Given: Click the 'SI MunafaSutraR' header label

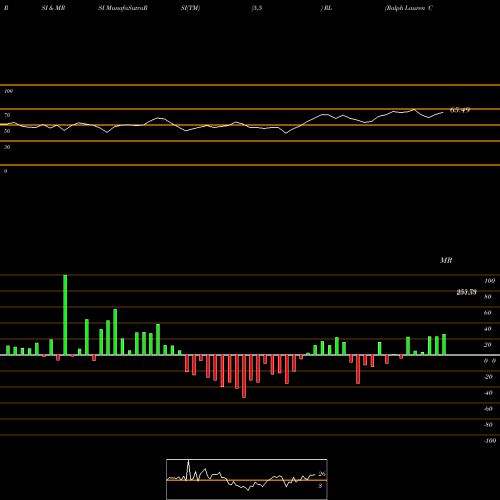Looking at the screenshot, I should pos(123,8).
